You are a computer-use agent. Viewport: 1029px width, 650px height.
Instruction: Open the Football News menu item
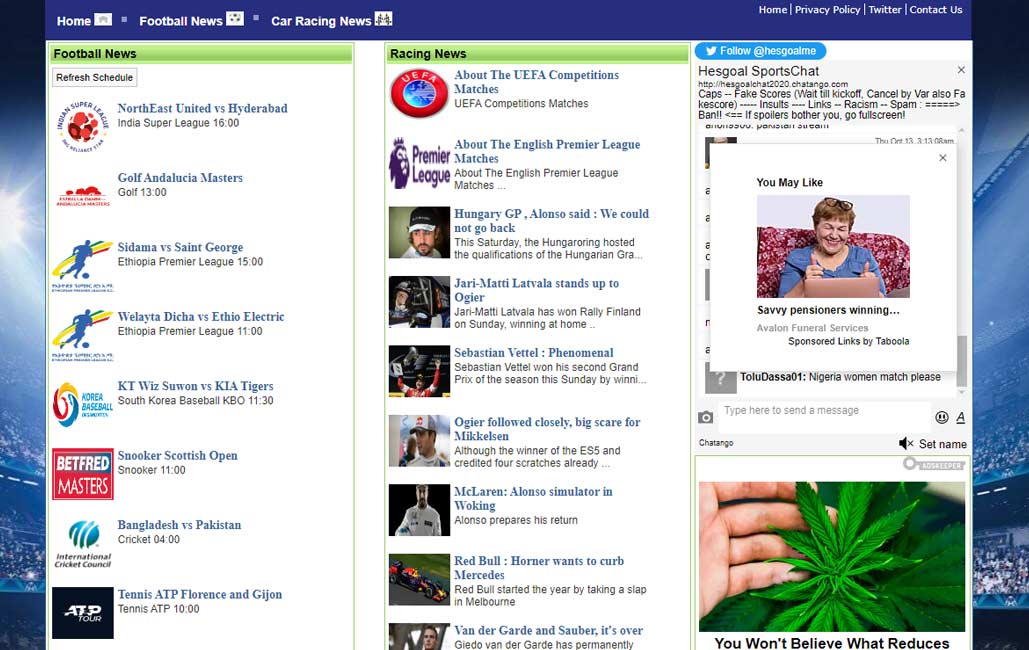pos(180,21)
